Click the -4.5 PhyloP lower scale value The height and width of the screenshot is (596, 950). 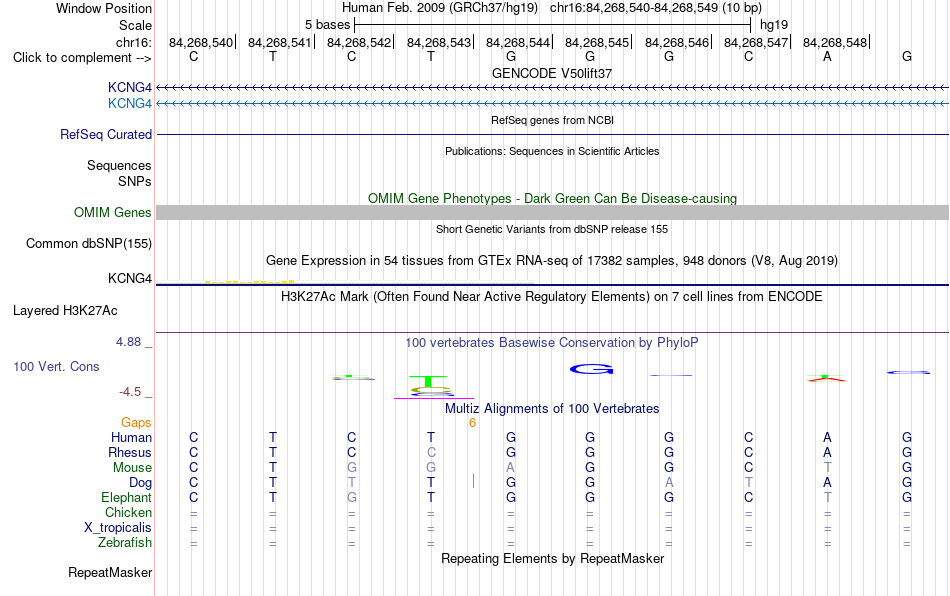[130, 392]
